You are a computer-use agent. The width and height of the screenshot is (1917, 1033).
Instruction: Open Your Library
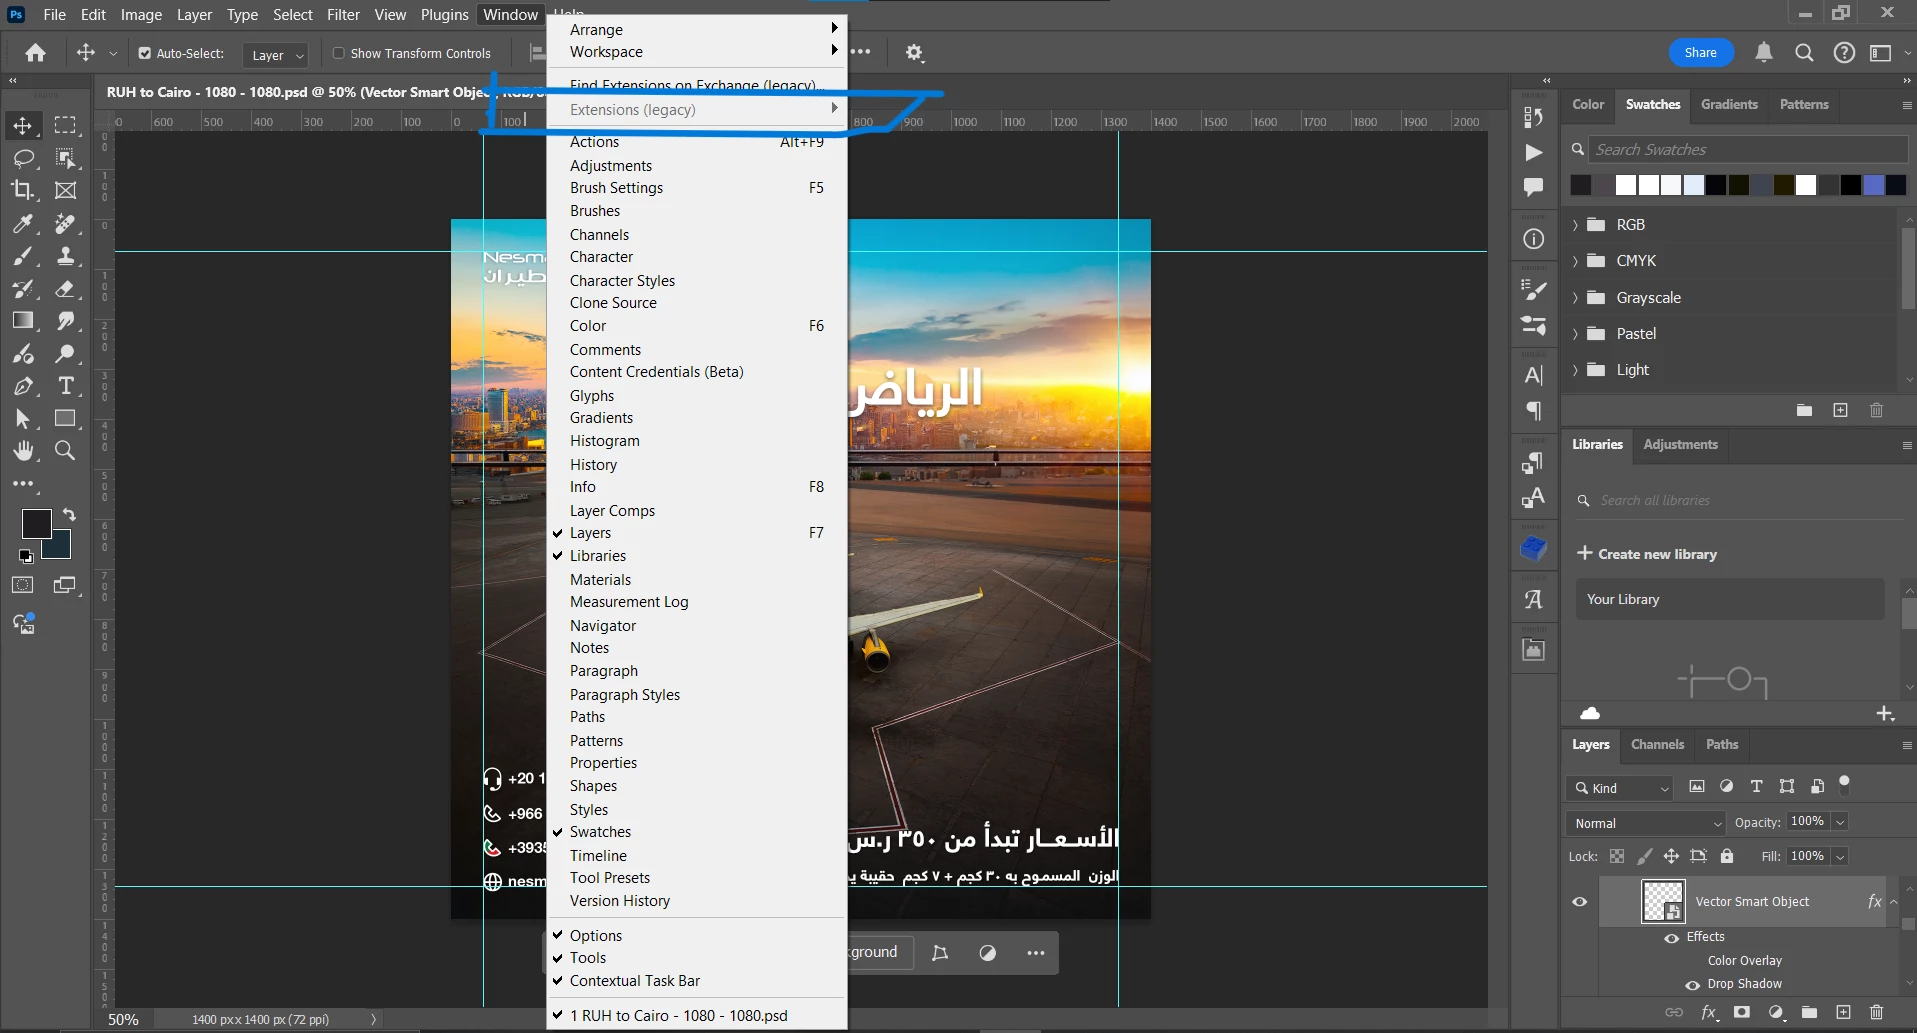coord(1730,599)
